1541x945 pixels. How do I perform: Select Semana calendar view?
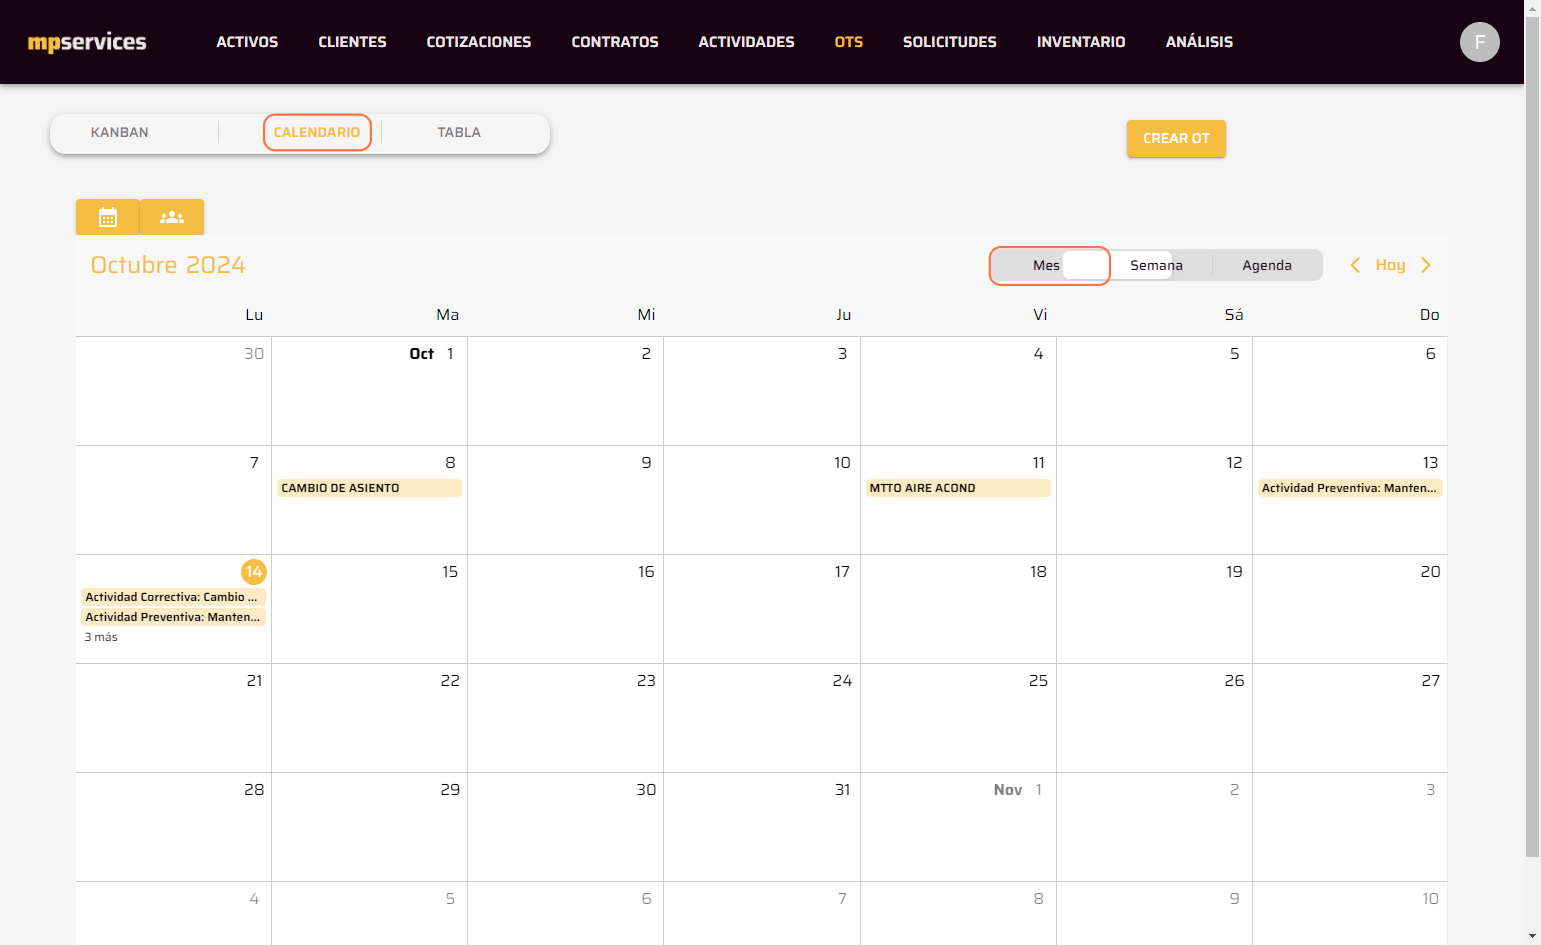pos(1156,265)
